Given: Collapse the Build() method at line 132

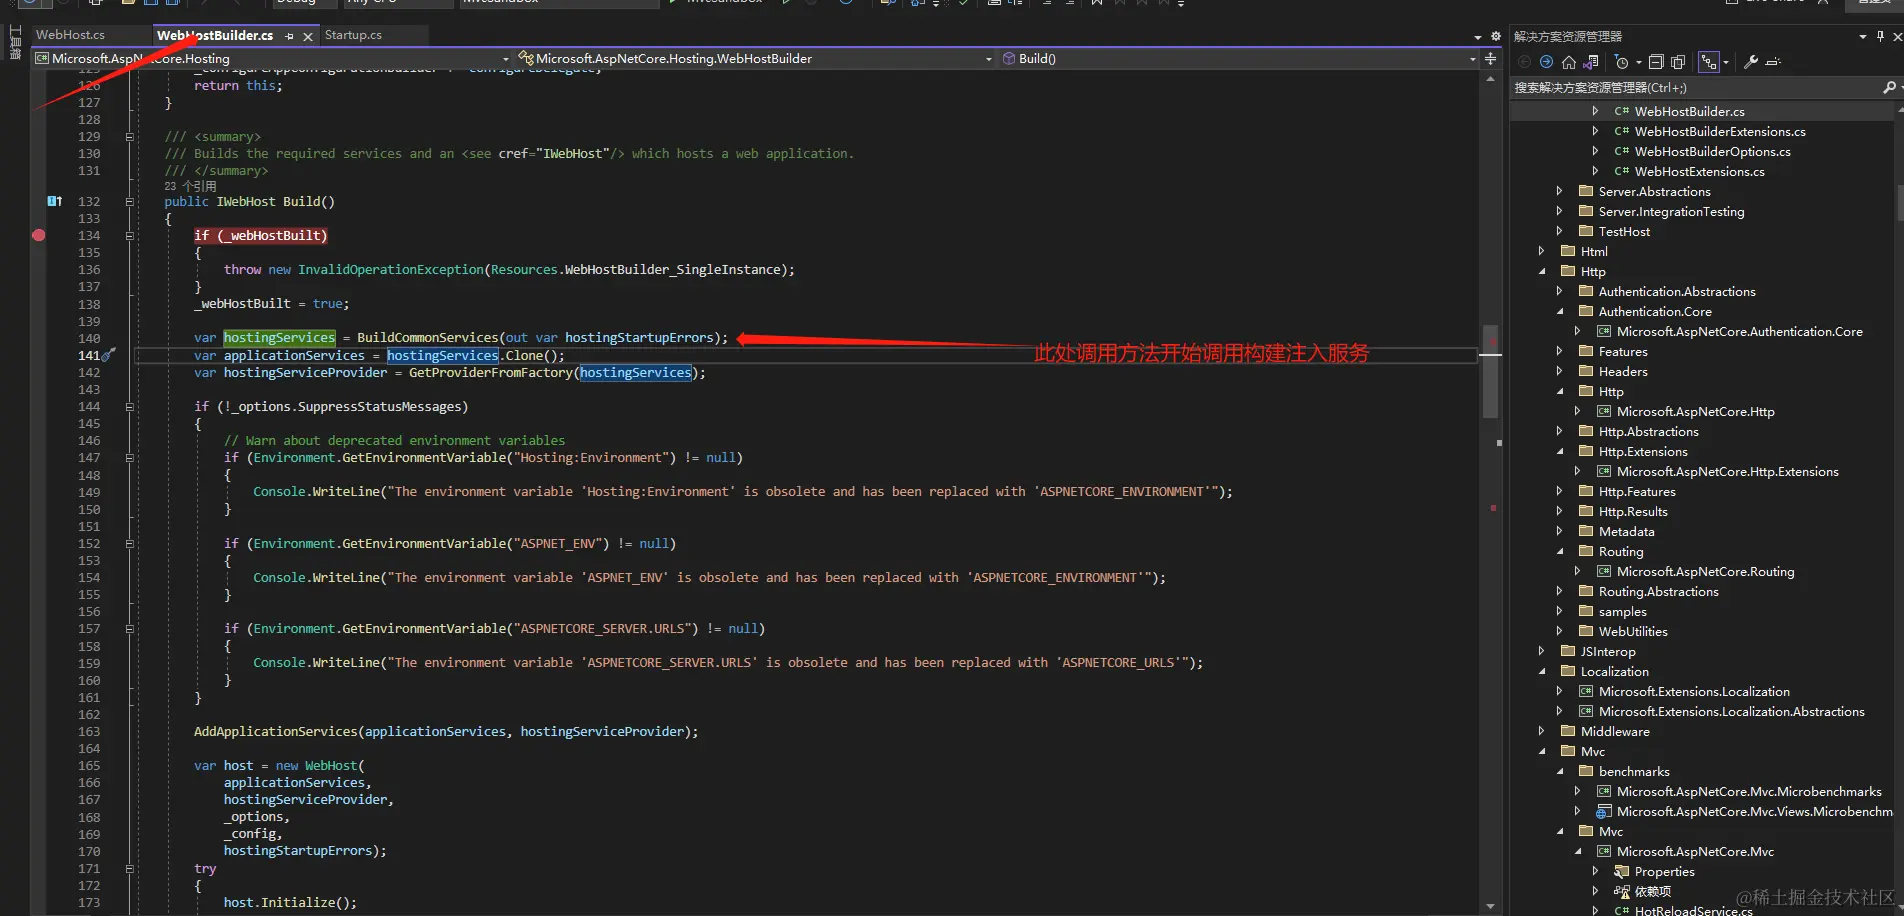Looking at the screenshot, I should coord(130,201).
